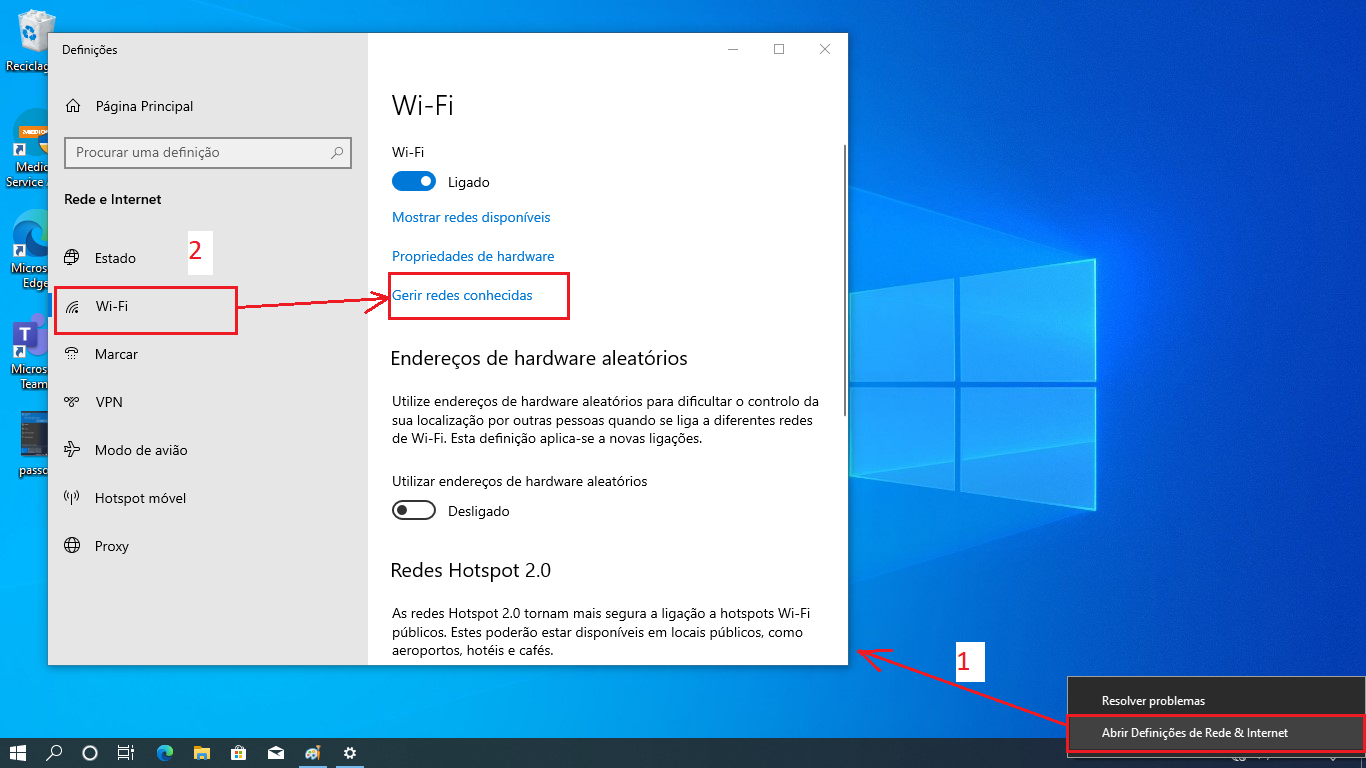Screen dimensions: 1366x768
Task: Open File Explorer from the taskbar
Action: pyautogui.click(x=202, y=753)
